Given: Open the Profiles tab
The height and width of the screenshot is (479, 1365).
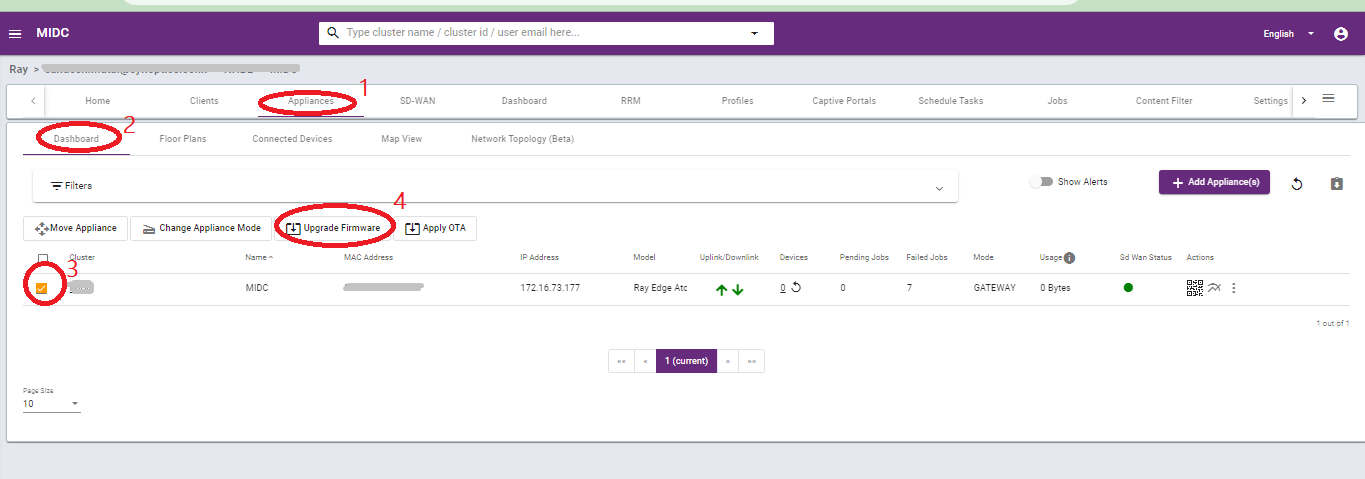Looking at the screenshot, I should (737, 101).
